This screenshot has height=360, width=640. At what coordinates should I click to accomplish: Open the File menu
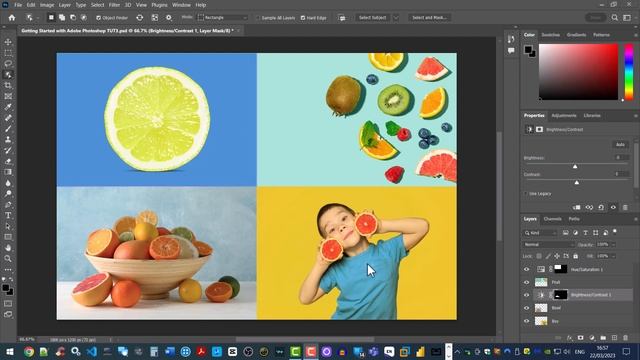coord(18,5)
